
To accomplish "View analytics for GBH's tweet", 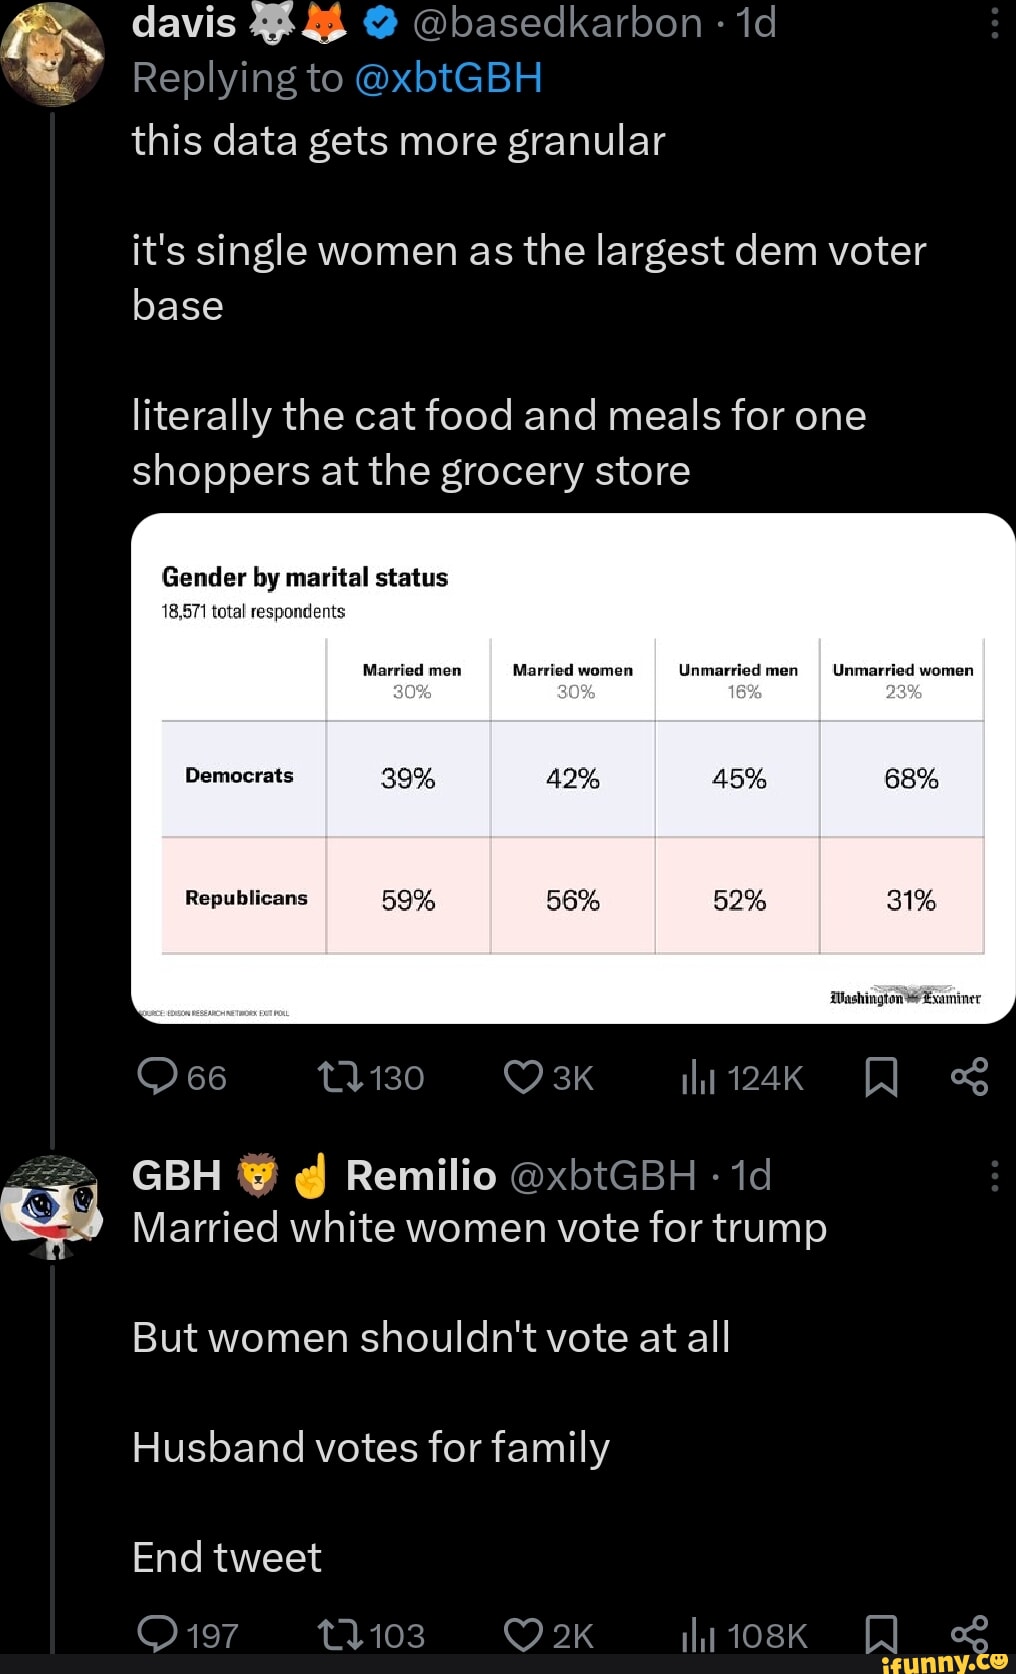I will [698, 1634].
